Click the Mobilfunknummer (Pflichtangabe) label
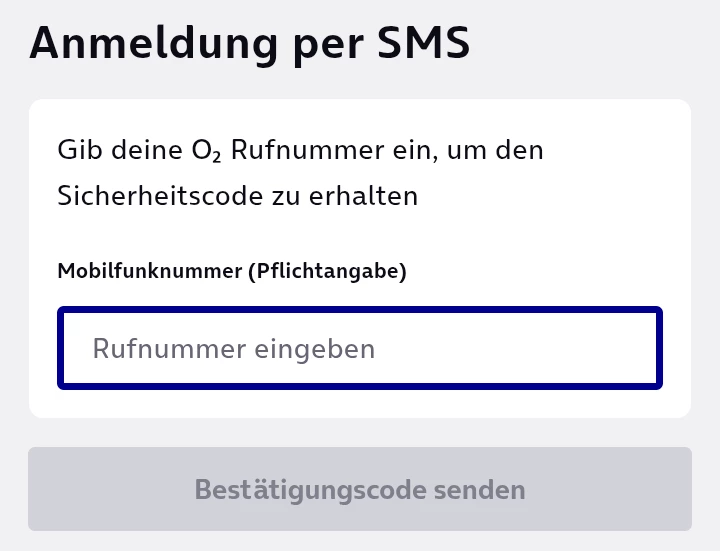The height and width of the screenshot is (551, 720). (232, 271)
